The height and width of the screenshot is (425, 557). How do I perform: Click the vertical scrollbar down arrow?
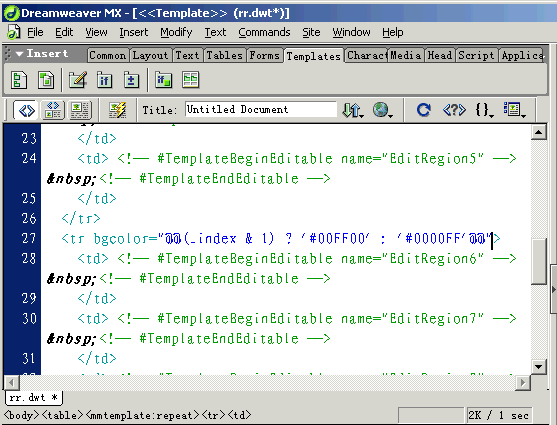539,367
